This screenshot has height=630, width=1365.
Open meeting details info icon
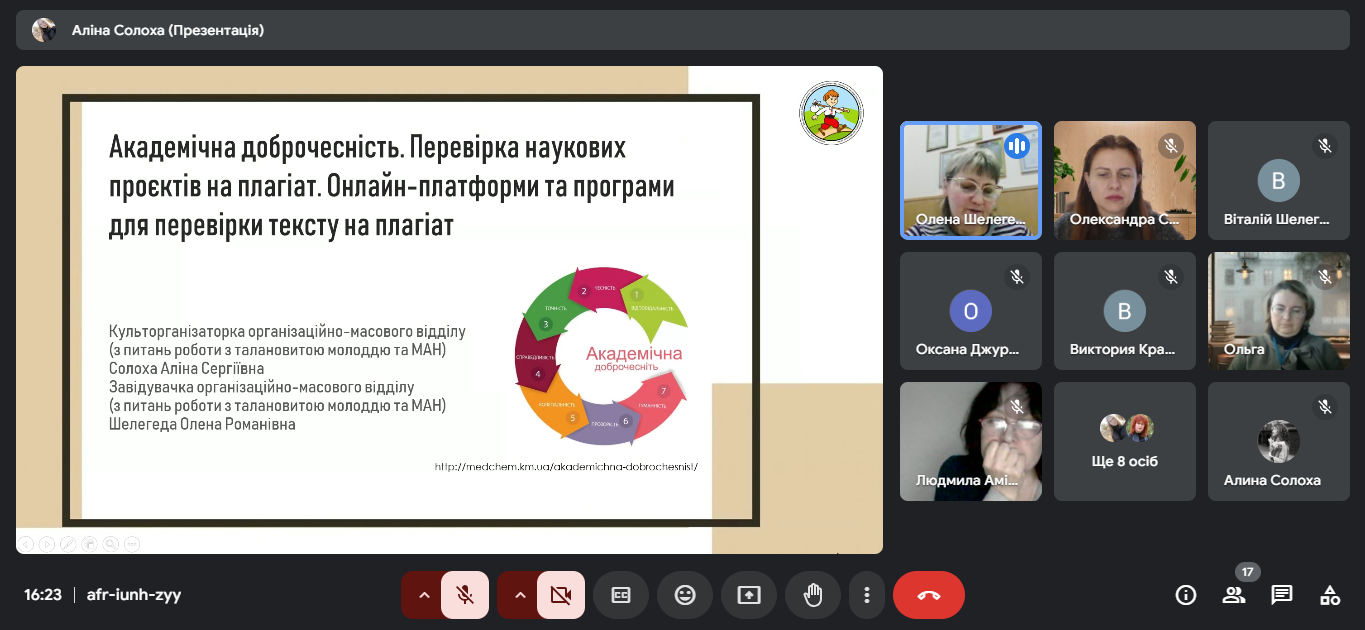click(x=1186, y=596)
